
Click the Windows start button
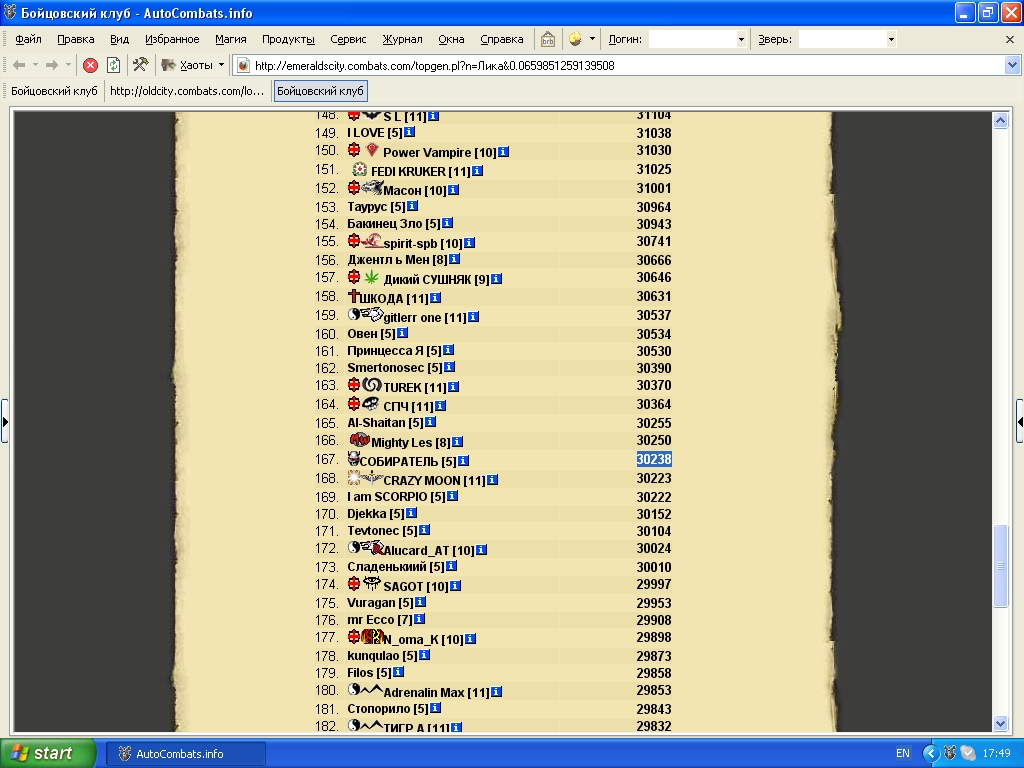coord(48,753)
